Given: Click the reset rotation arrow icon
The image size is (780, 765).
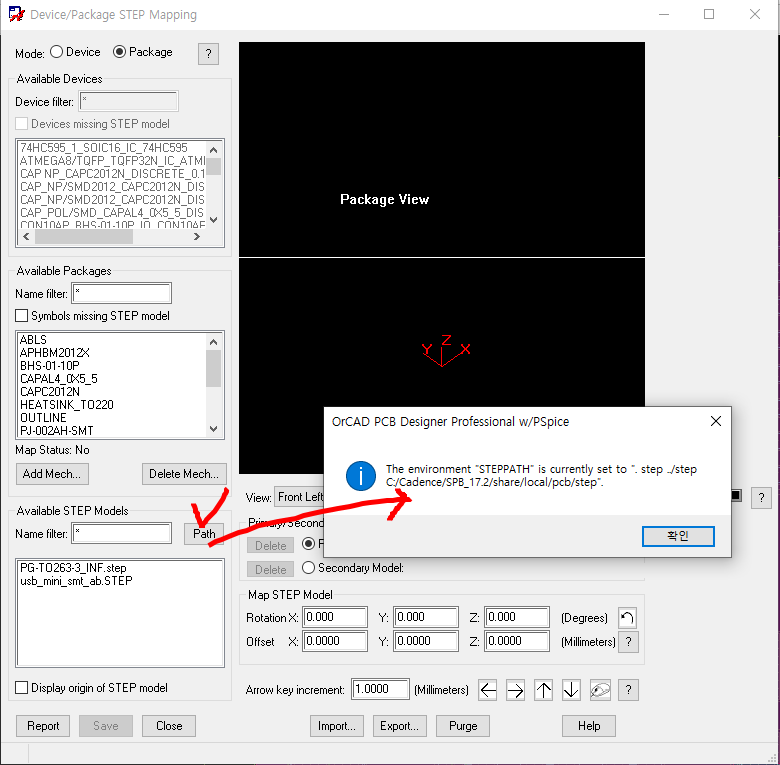Looking at the screenshot, I should click(x=627, y=618).
